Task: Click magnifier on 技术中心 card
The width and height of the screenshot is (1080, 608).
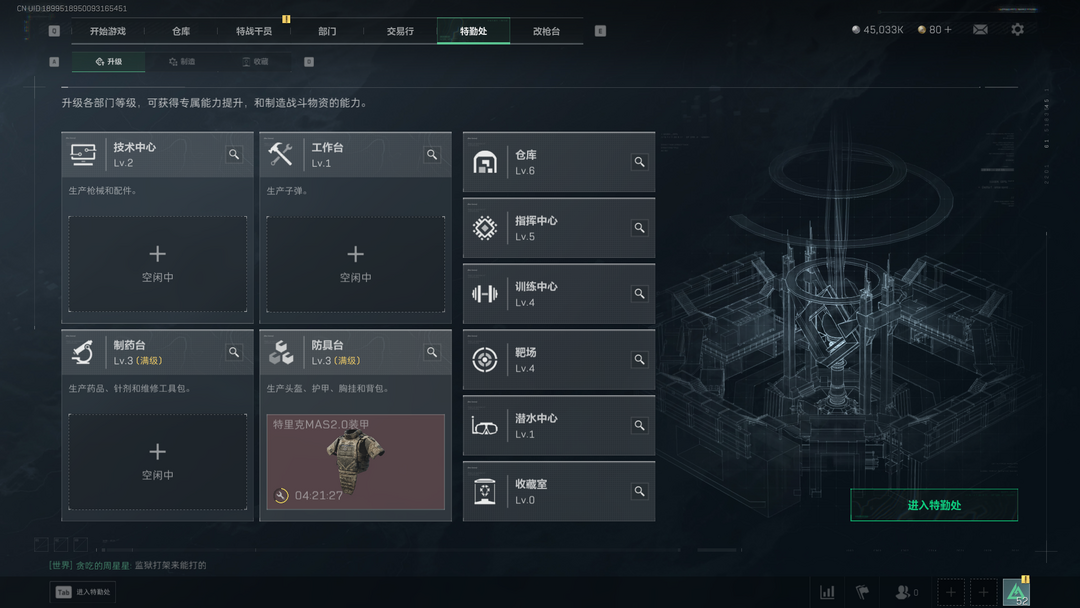Action: pyautogui.click(x=234, y=154)
